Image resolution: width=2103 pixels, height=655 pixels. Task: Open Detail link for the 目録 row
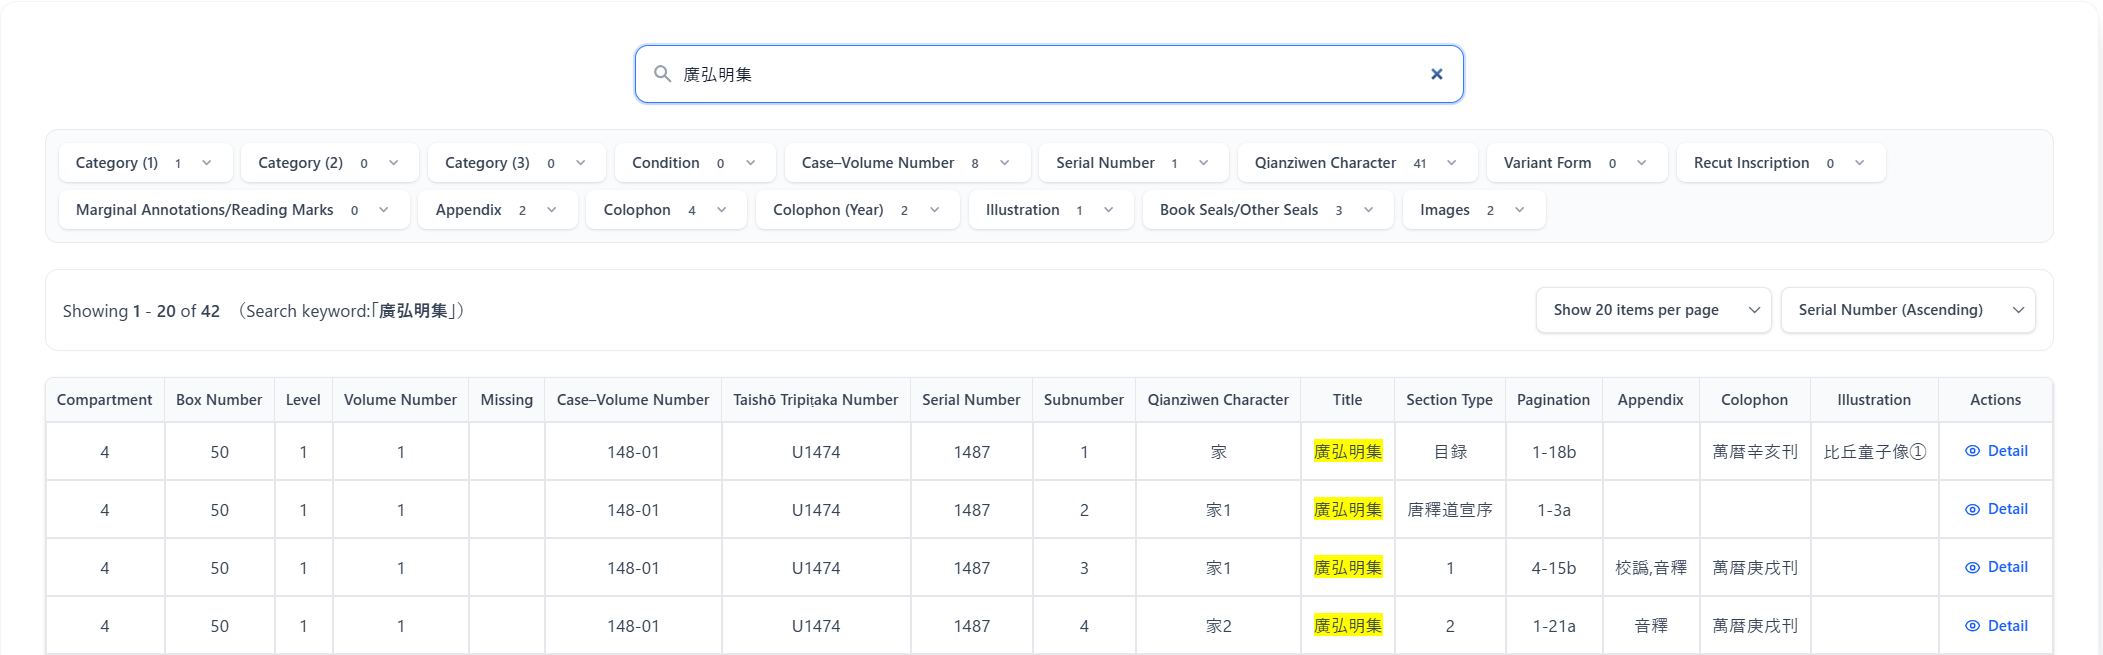tap(2007, 451)
